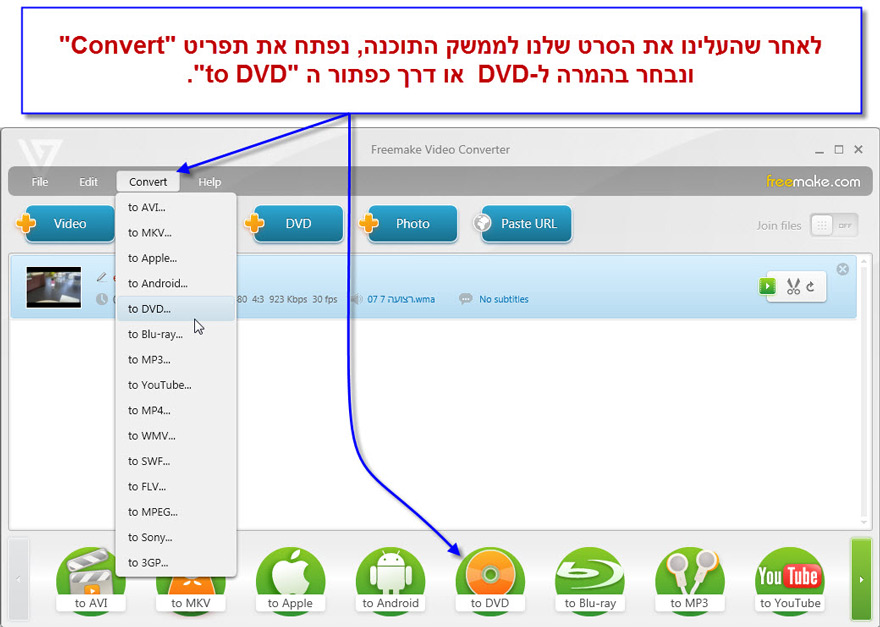Open the Edit menu
The width and height of the screenshot is (880, 627).
(x=88, y=182)
